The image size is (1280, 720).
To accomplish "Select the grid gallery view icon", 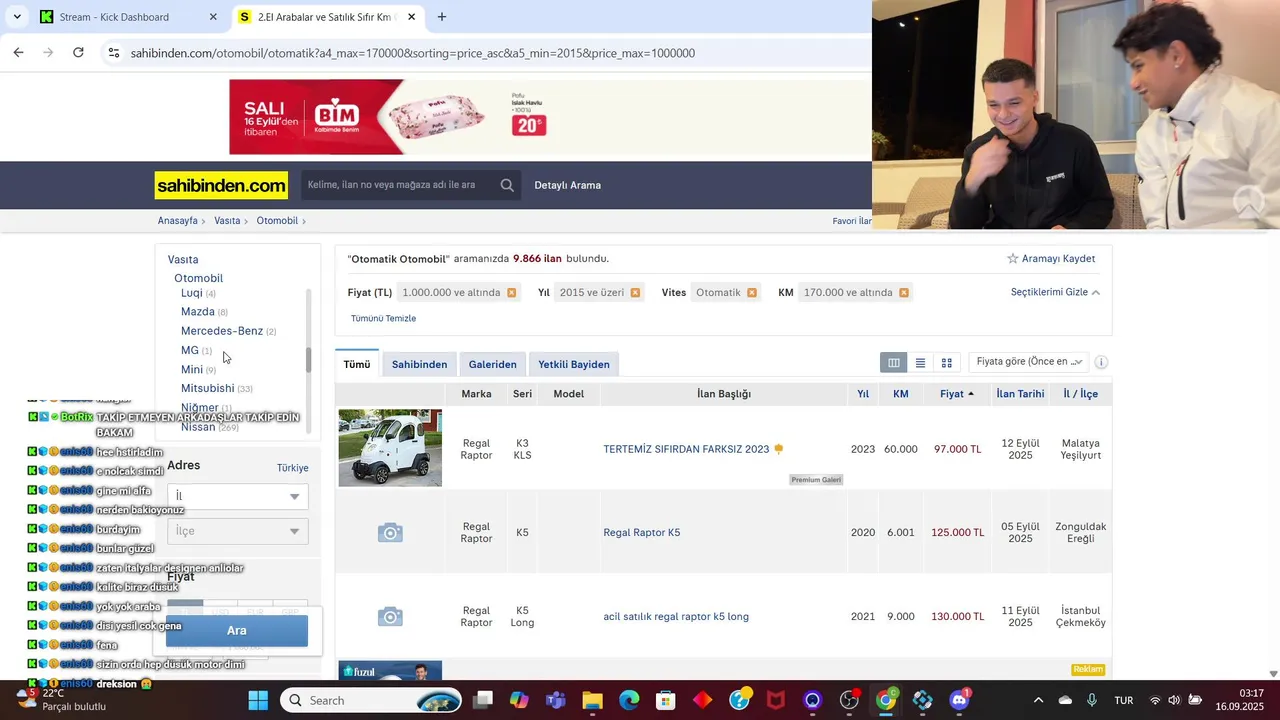I will tap(946, 362).
